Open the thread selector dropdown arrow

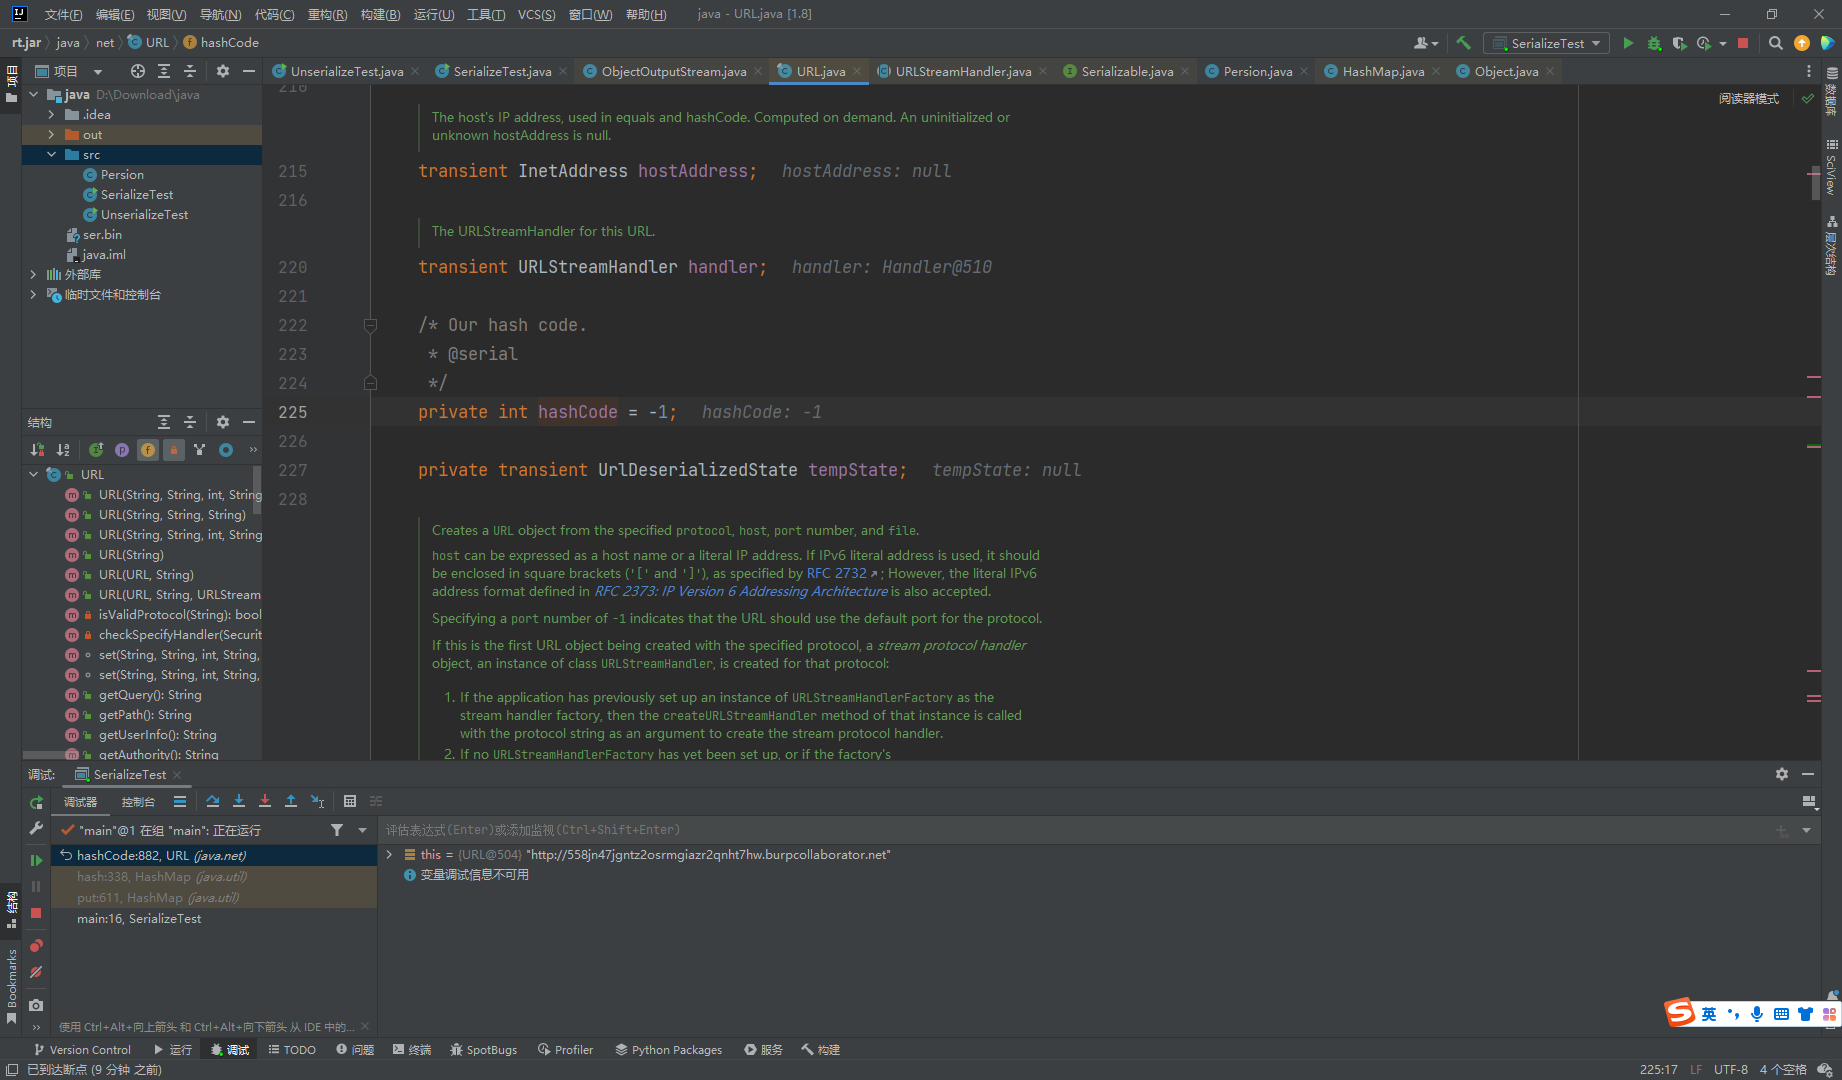(362, 830)
